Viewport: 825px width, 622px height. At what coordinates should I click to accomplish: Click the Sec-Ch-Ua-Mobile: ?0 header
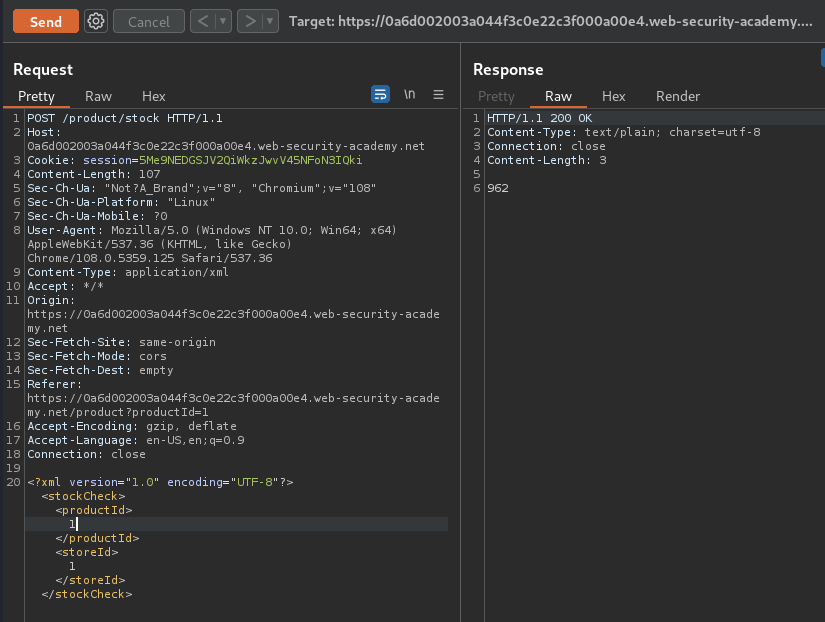[x=97, y=216]
